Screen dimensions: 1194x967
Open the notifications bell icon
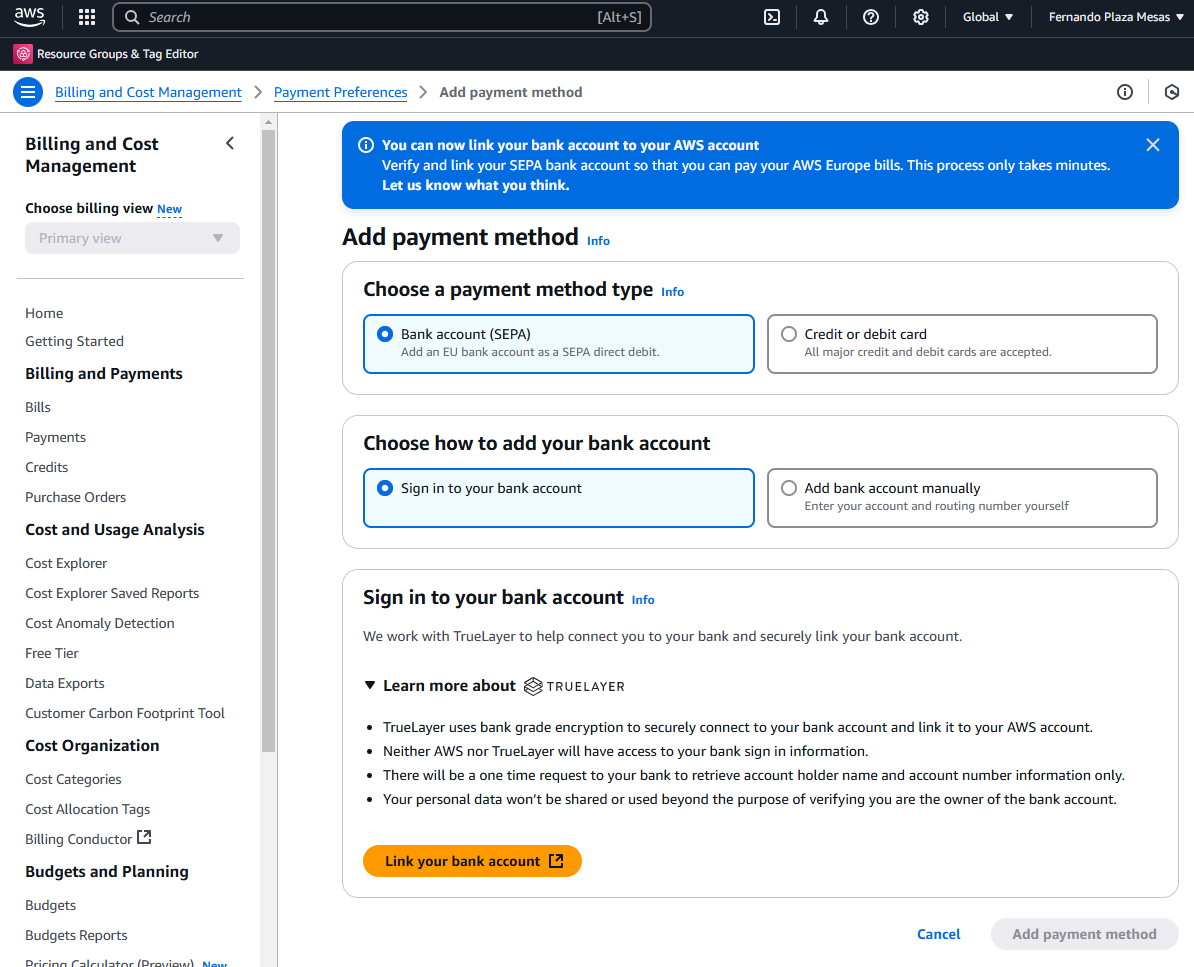(820, 17)
